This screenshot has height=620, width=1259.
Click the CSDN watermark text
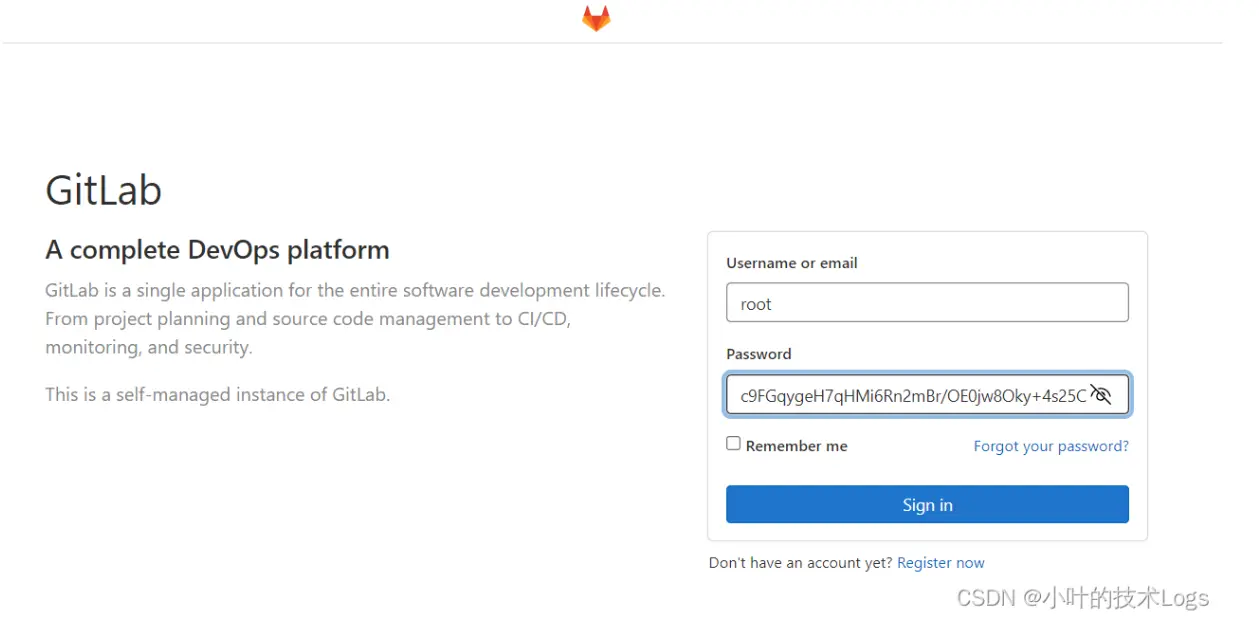(1082, 598)
